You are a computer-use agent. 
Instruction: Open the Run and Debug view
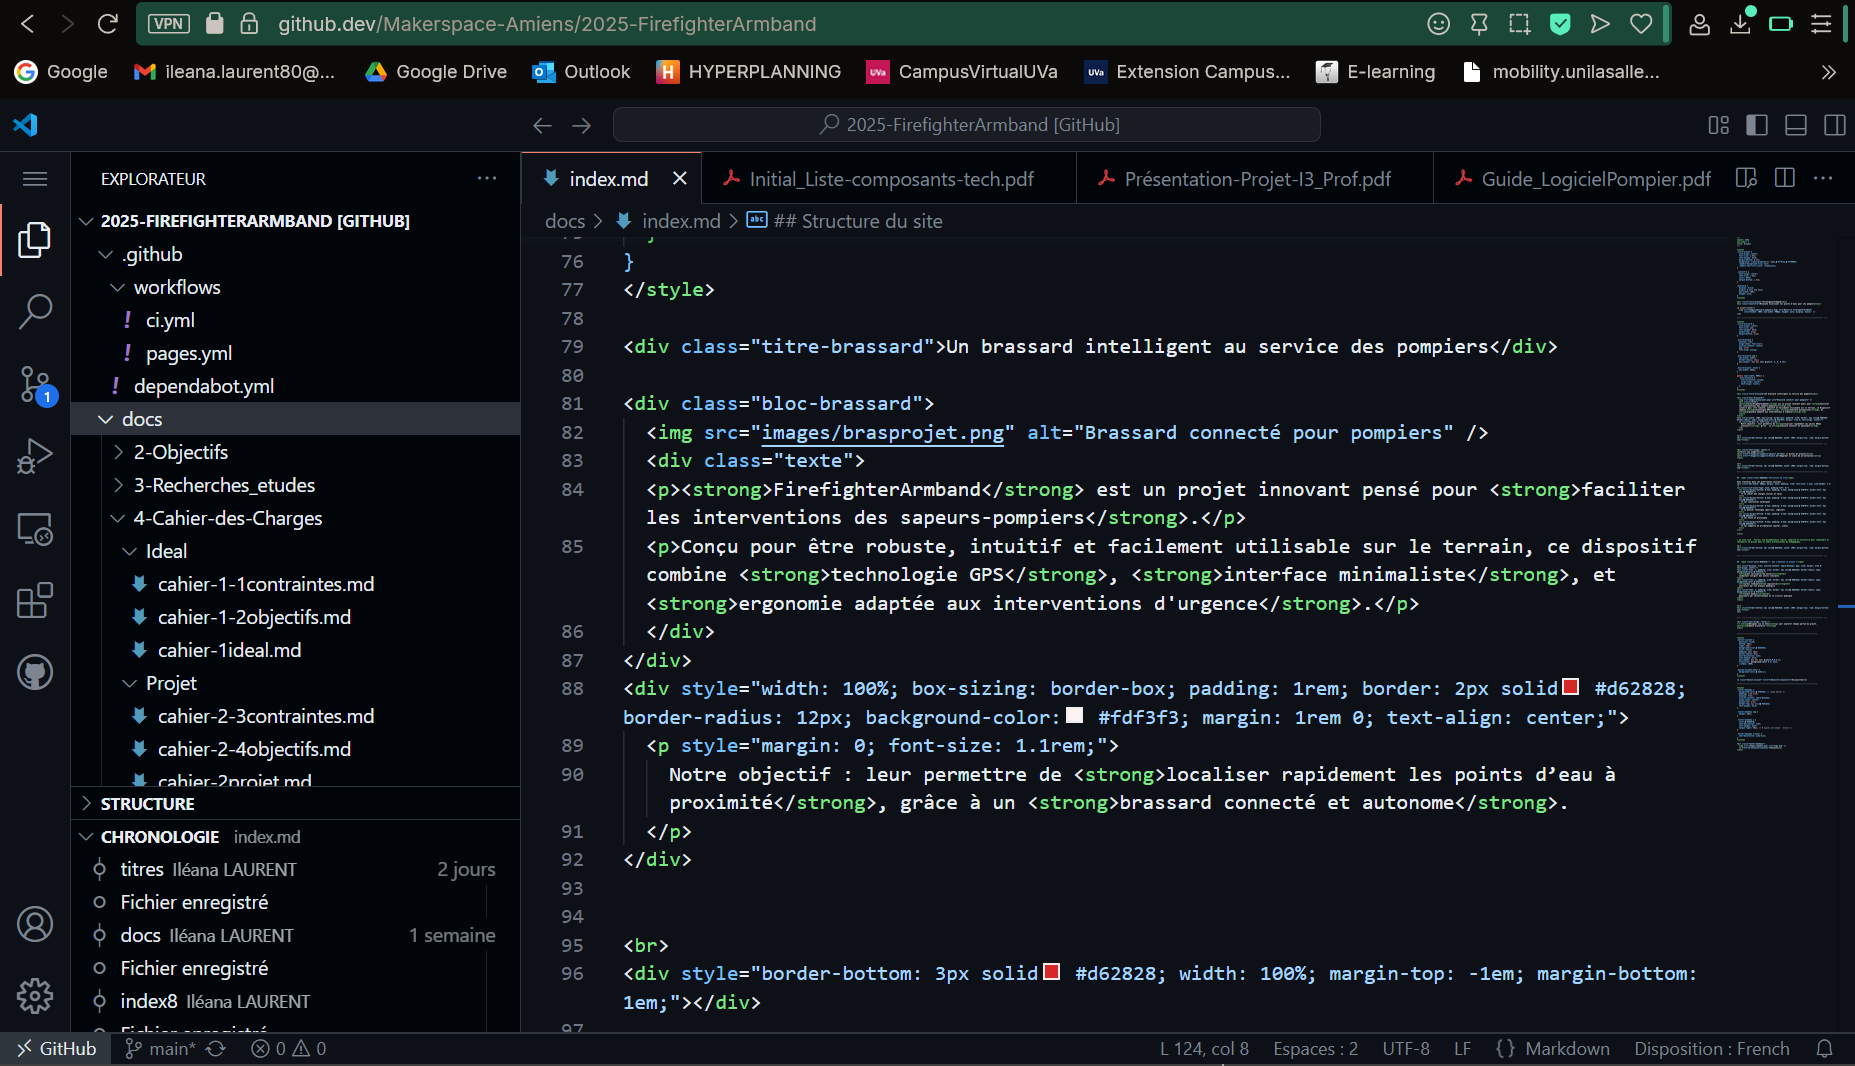coord(36,455)
